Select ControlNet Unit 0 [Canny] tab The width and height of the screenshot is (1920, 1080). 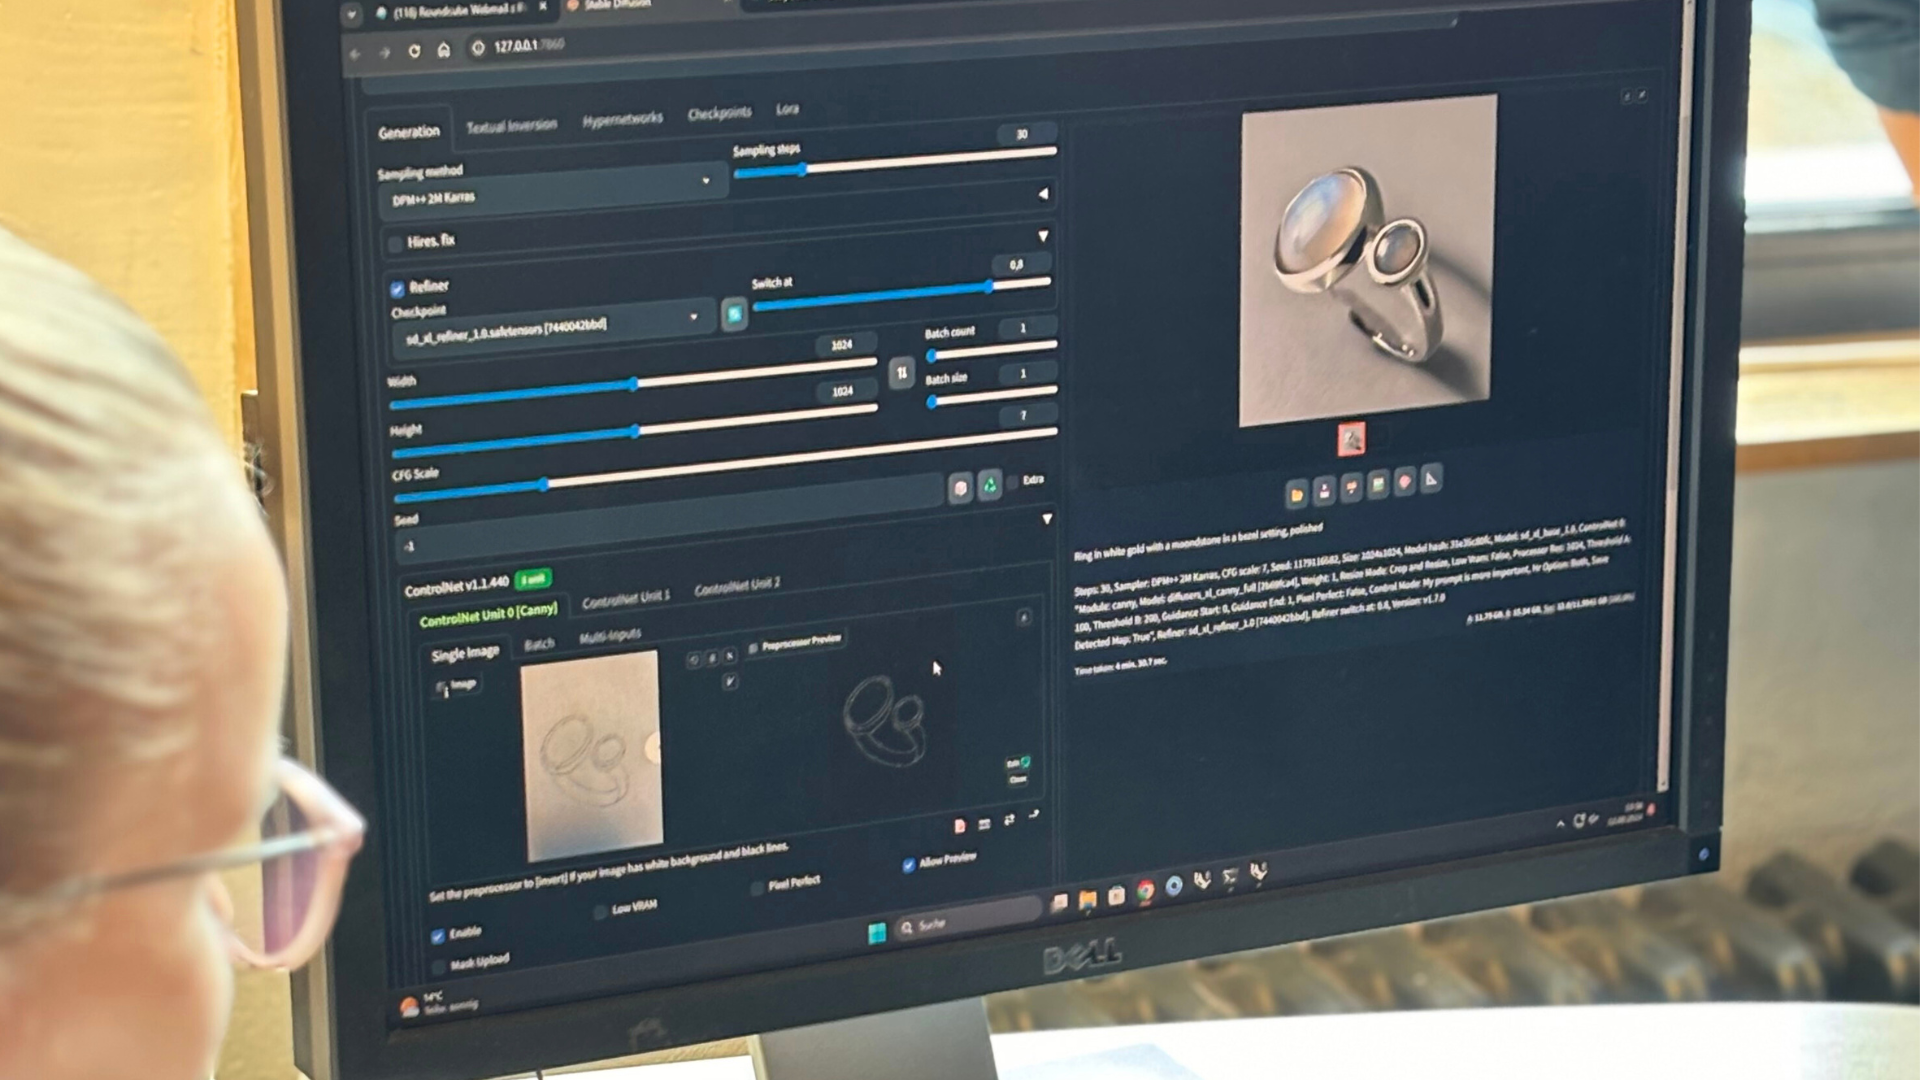tap(488, 614)
